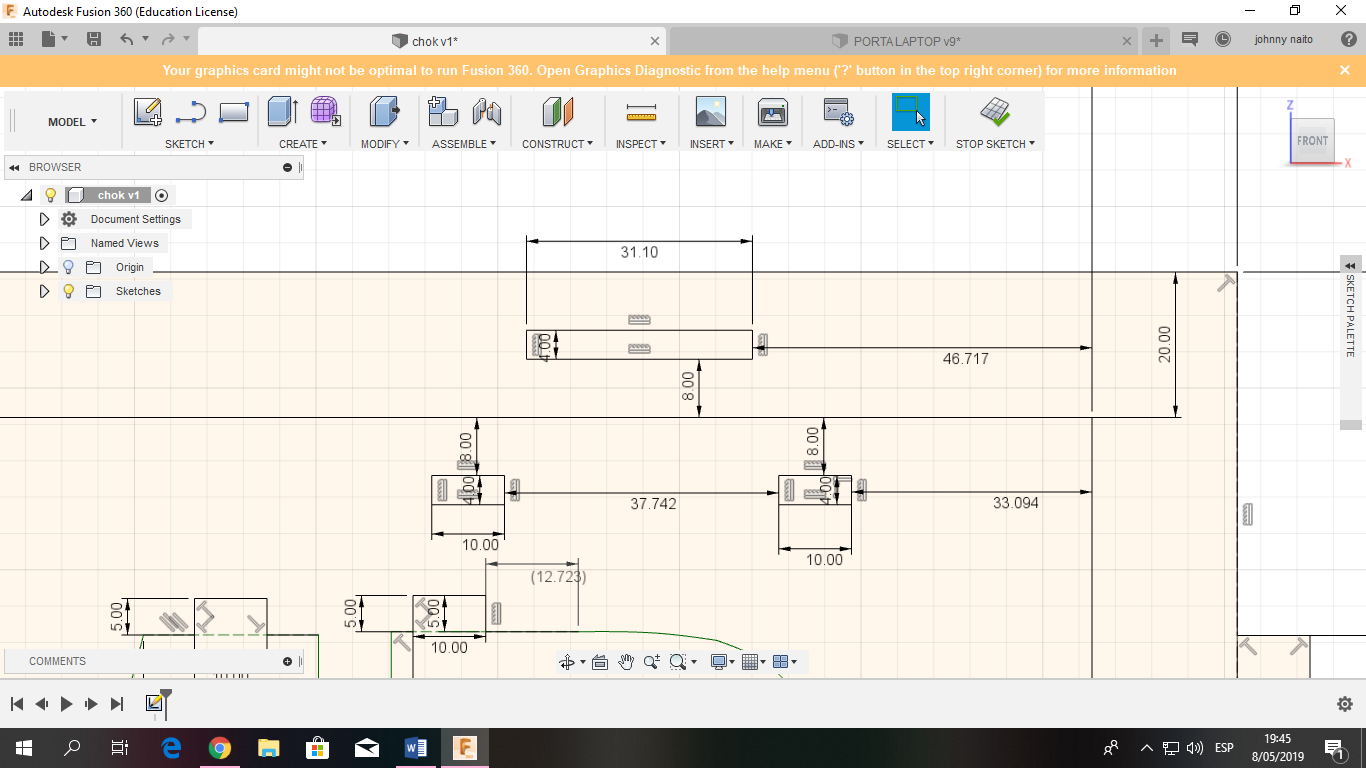Image resolution: width=1366 pixels, height=768 pixels.
Task: Click the Make 3D print icon
Action: click(x=773, y=112)
